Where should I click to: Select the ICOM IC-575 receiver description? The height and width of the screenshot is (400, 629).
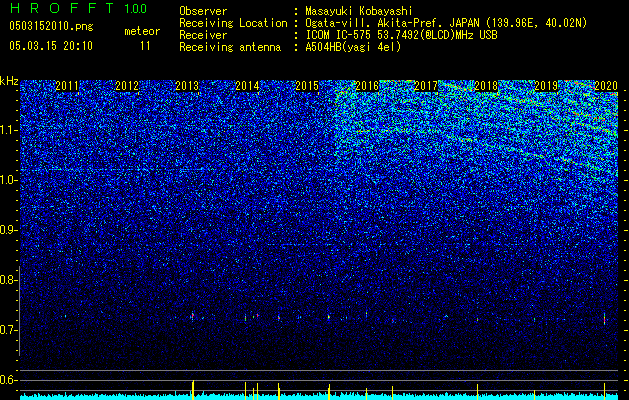[401, 35]
